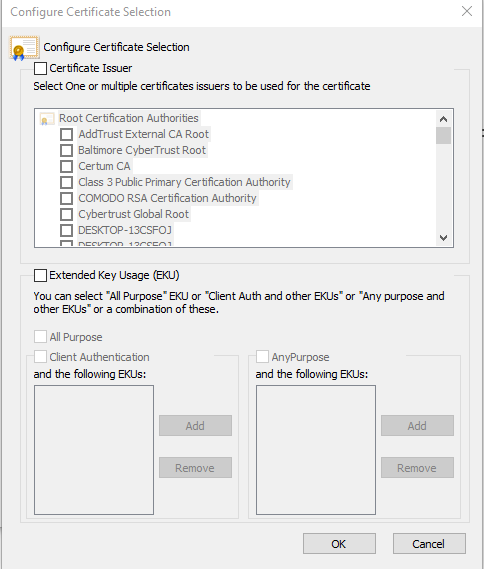The image size is (484, 569).
Task: Click Remove under AnyPurpose EKUs
Action: pyautogui.click(x=417, y=468)
